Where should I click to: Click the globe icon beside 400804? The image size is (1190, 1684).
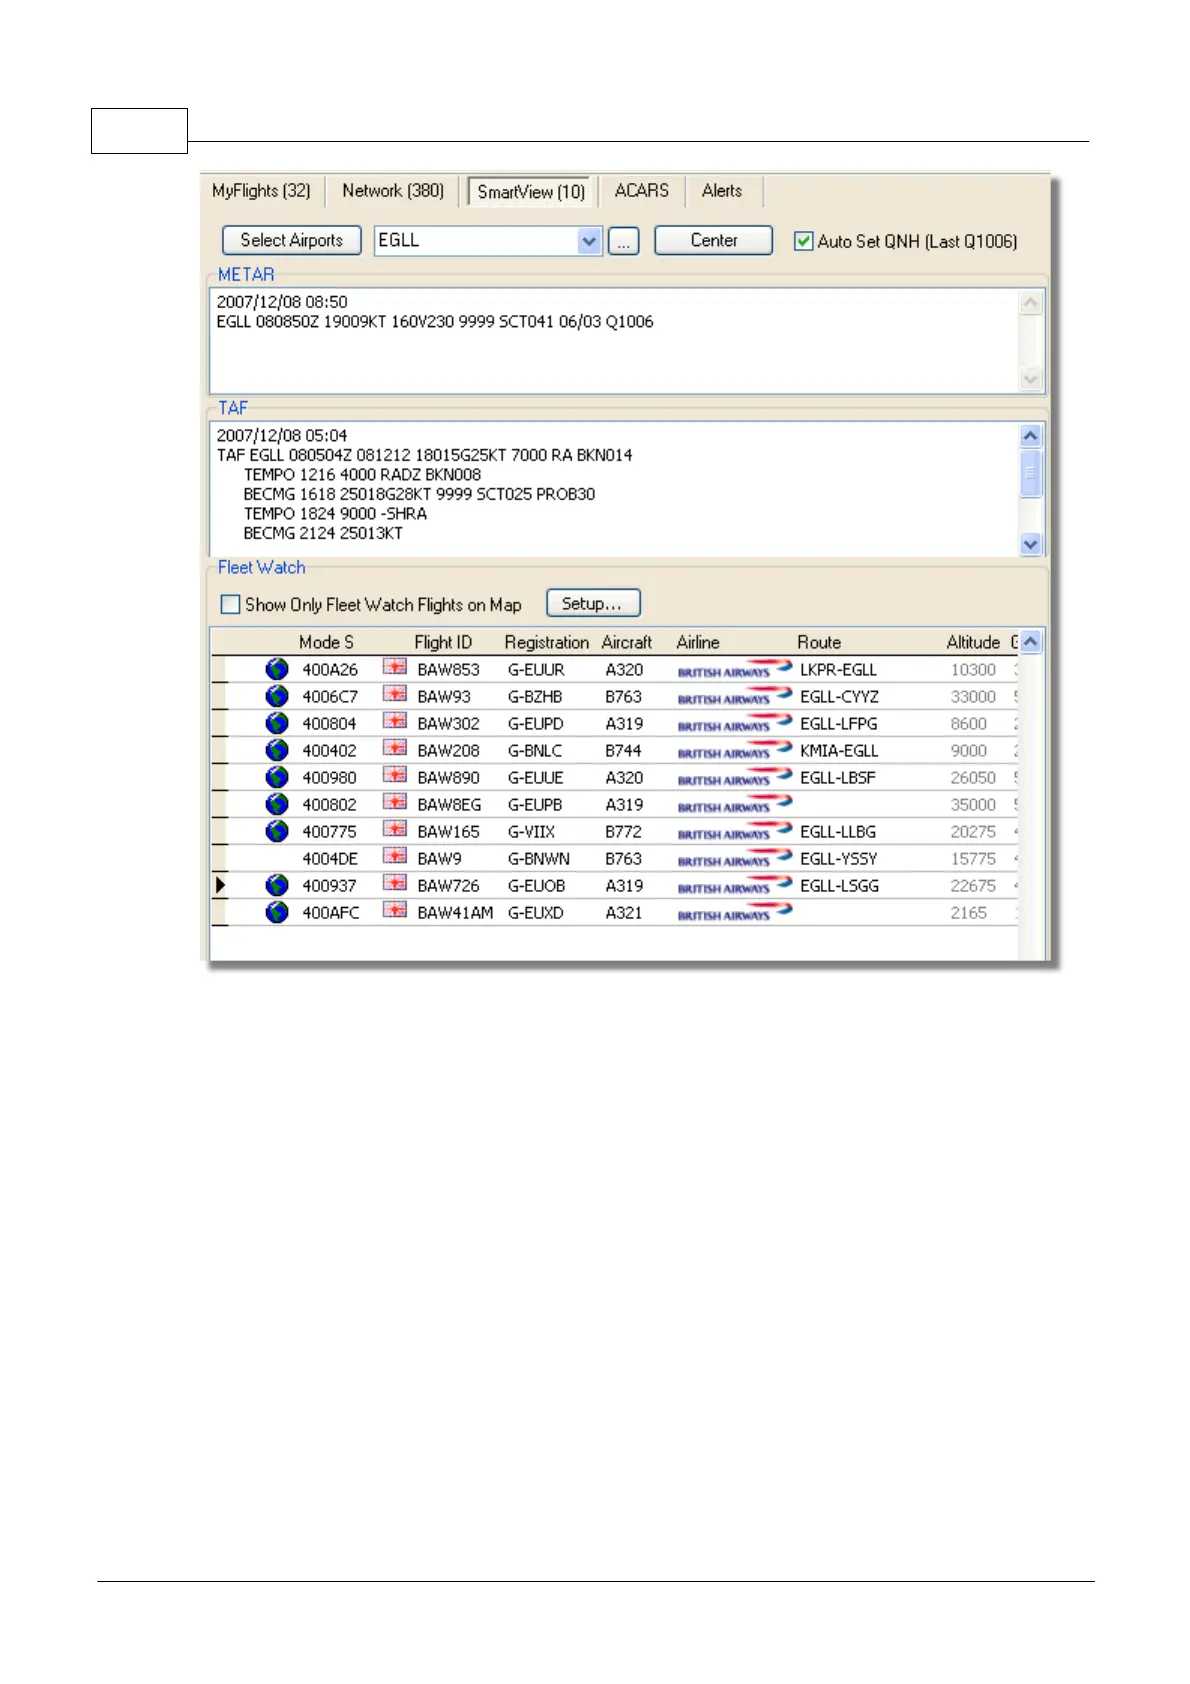[x=277, y=723]
